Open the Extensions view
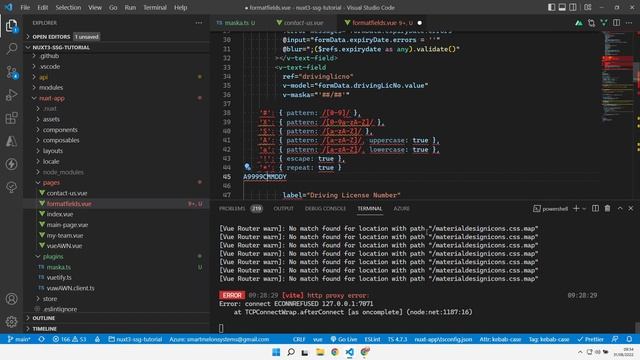640x360 pixels. tap(11, 118)
